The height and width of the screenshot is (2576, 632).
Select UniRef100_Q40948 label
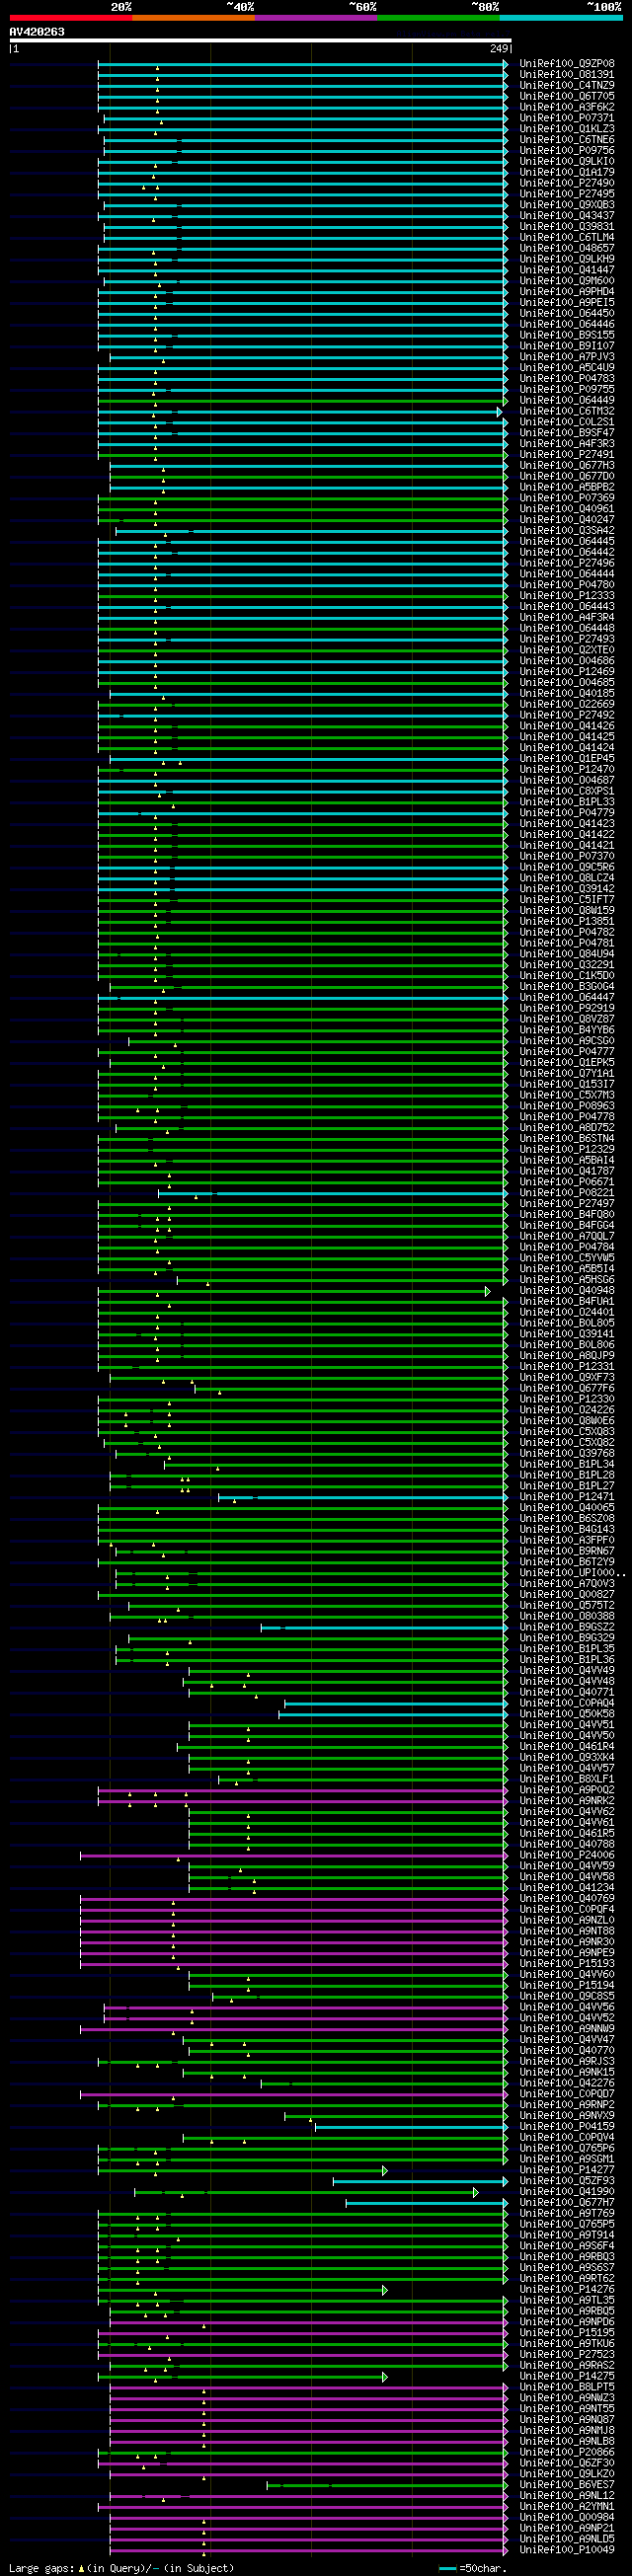coord(567,1290)
